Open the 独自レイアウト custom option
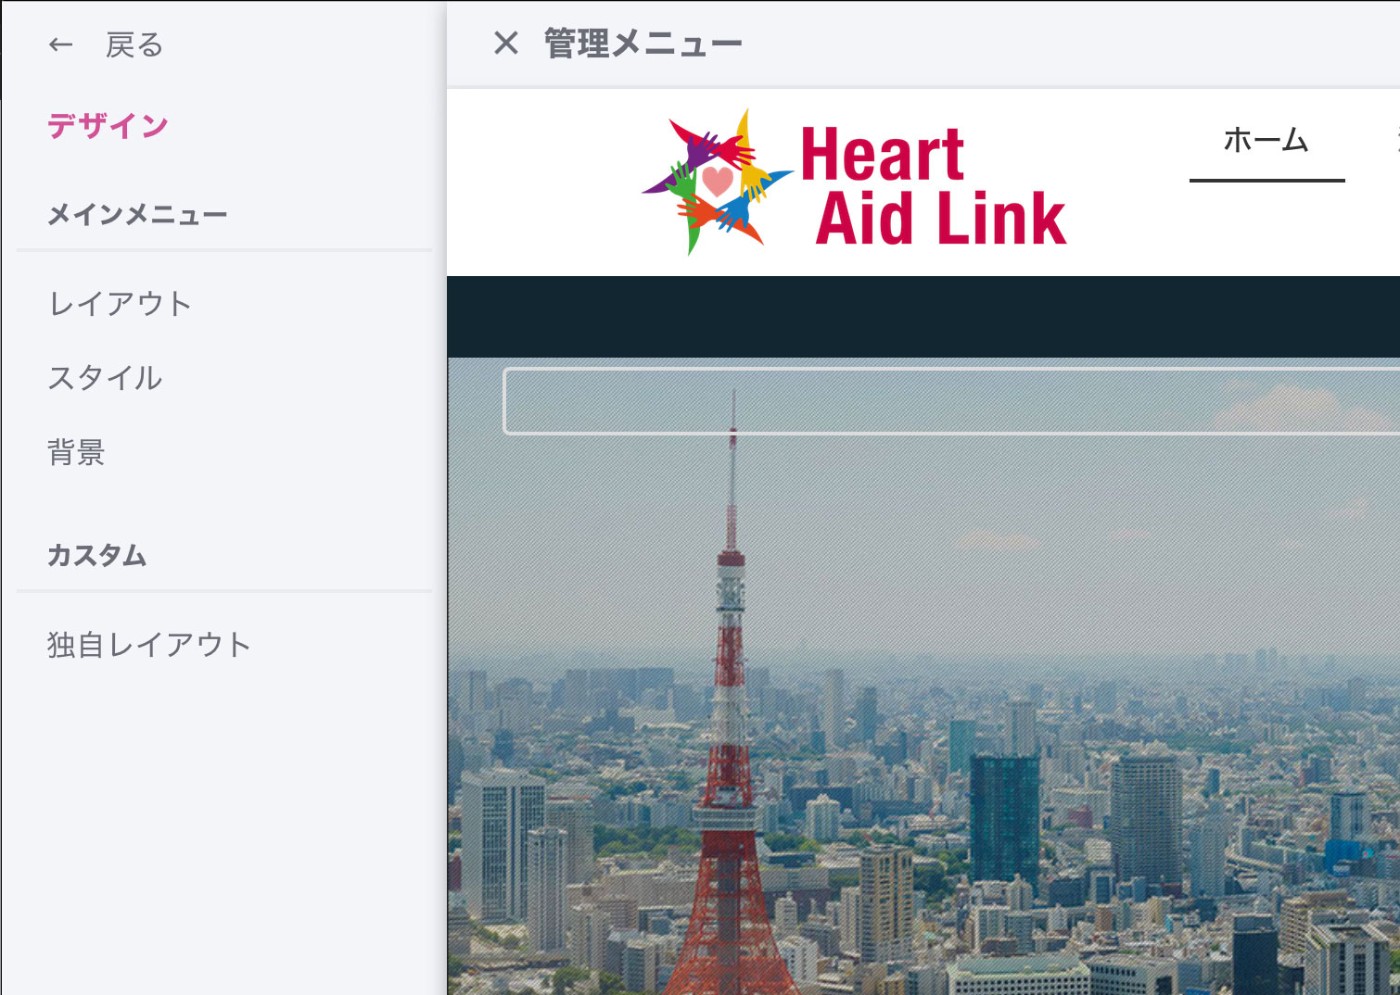Image resolution: width=1400 pixels, height=995 pixels. pyautogui.click(x=149, y=645)
